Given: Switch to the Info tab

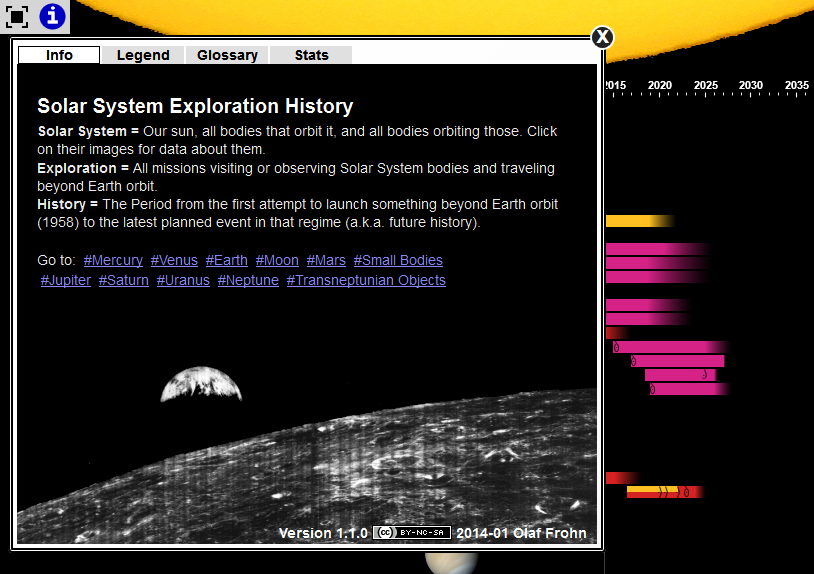Looking at the screenshot, I should 59,55.
